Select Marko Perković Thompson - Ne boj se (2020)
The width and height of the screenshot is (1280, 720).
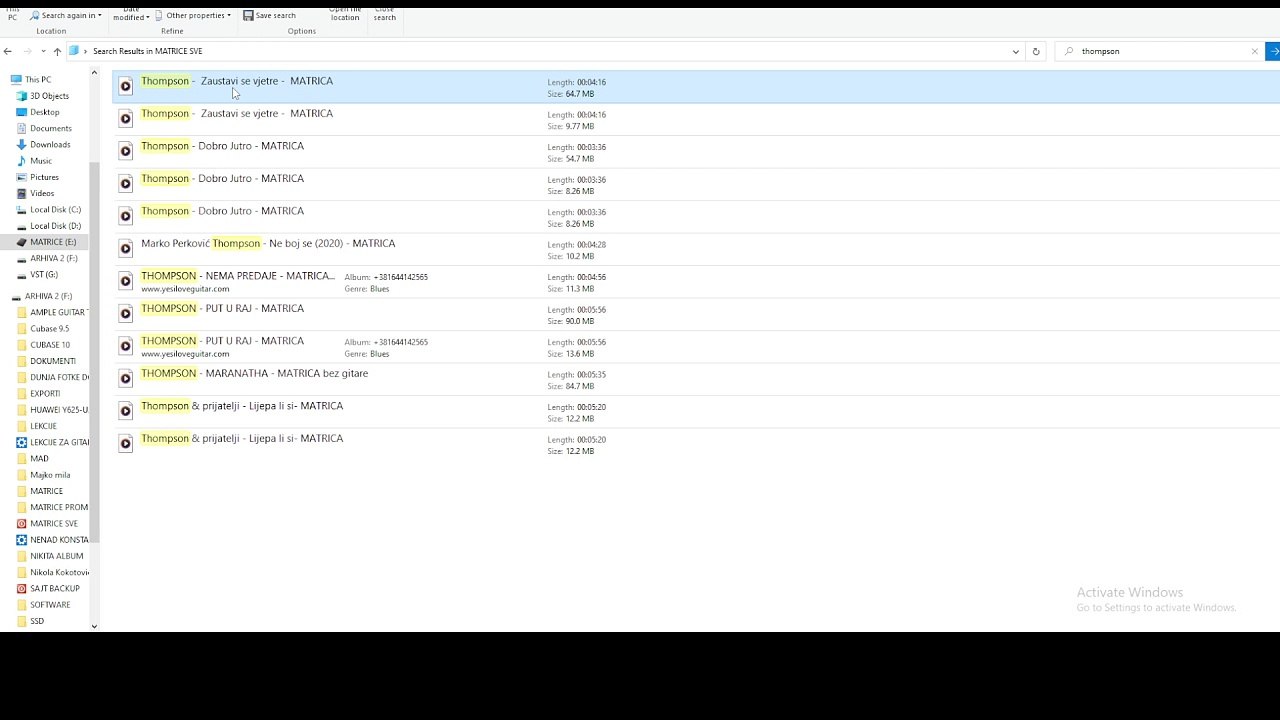coord(696,249)
